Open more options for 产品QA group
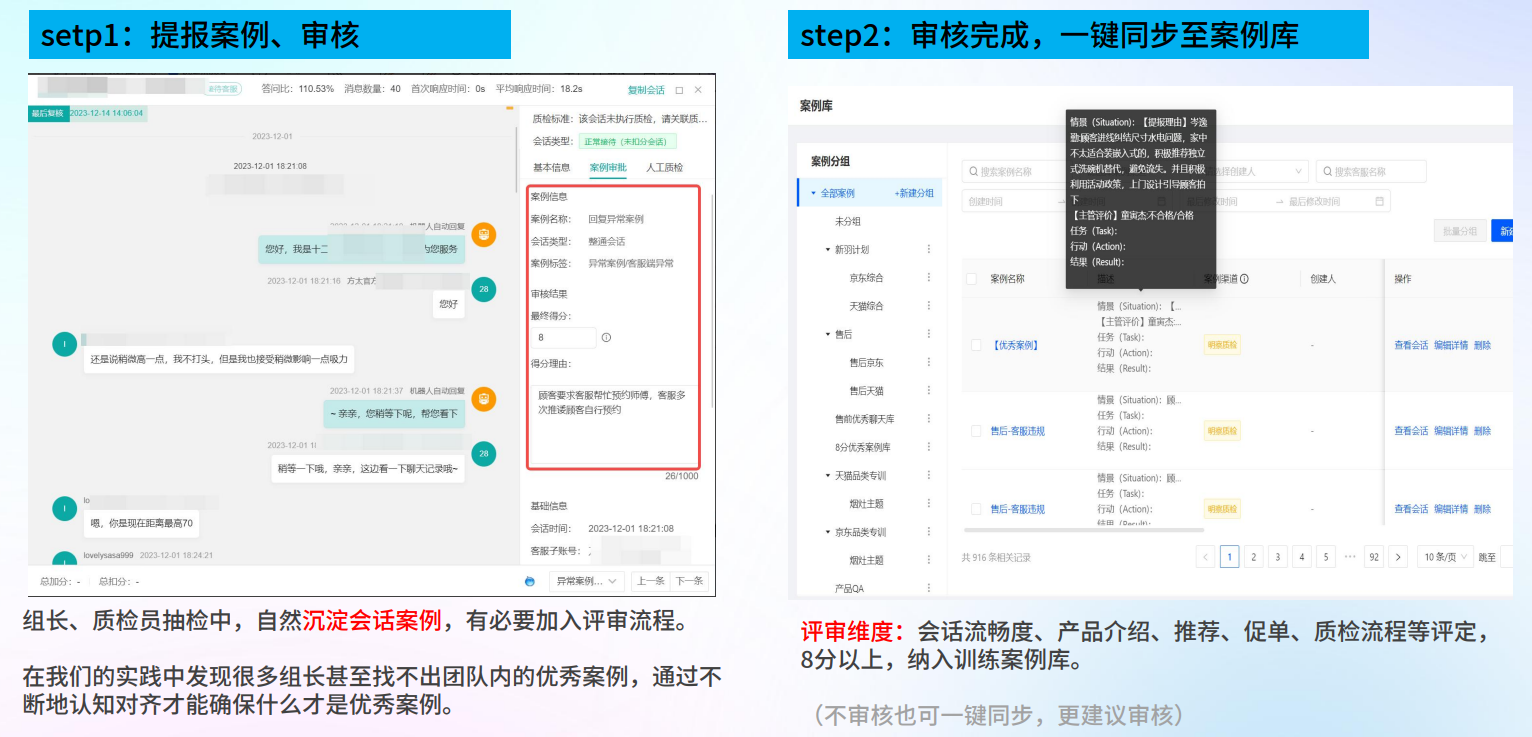The image size is (1532, 737). click(x=928, y=588)
